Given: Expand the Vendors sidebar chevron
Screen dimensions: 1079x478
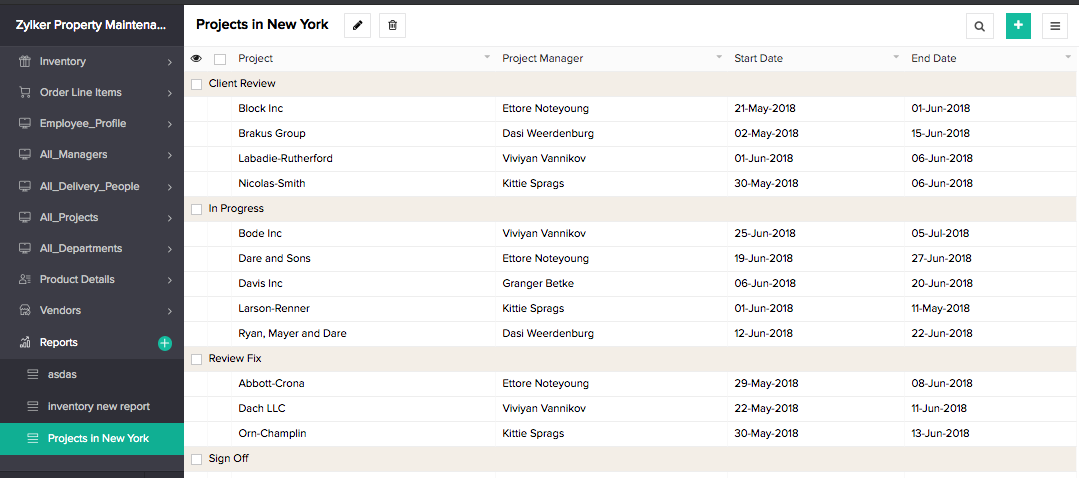Looking at the screenshot, I should pyautogui.click(x=170, y=311).
